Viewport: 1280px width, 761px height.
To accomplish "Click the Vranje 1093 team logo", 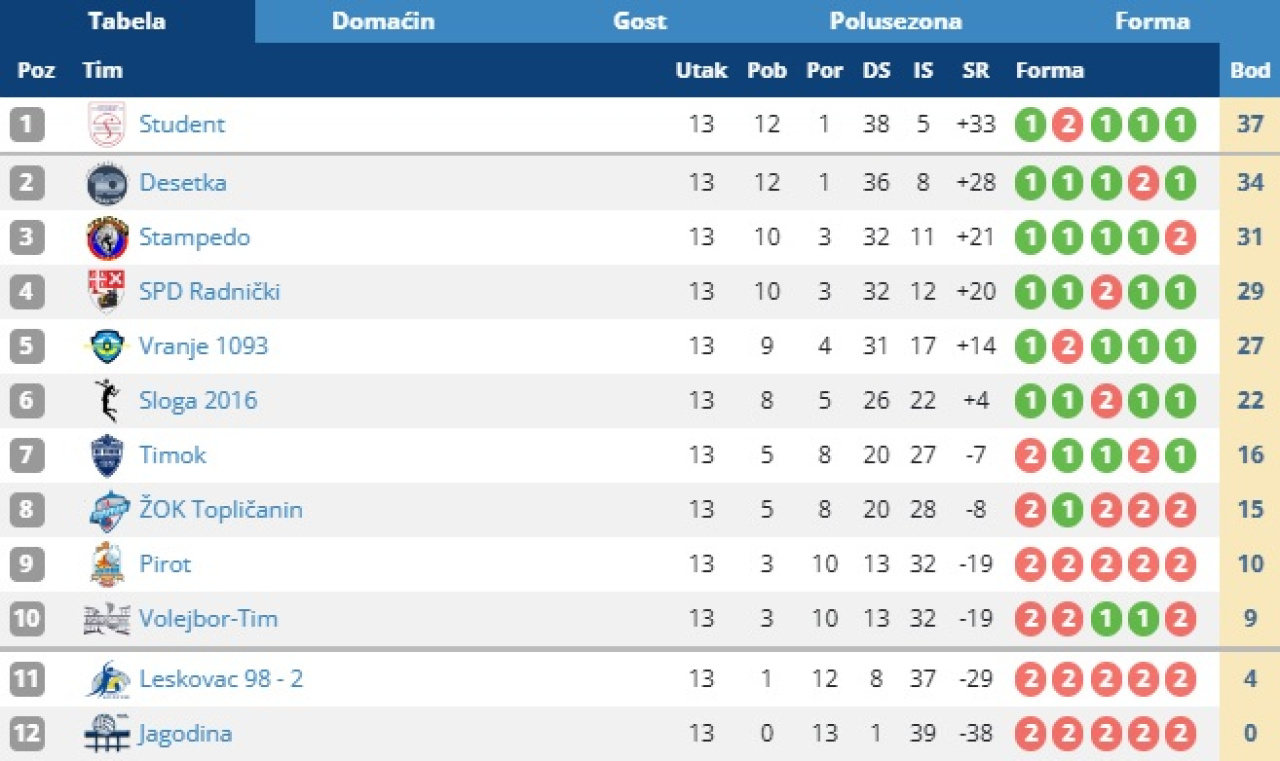I will tap(106, 347).
